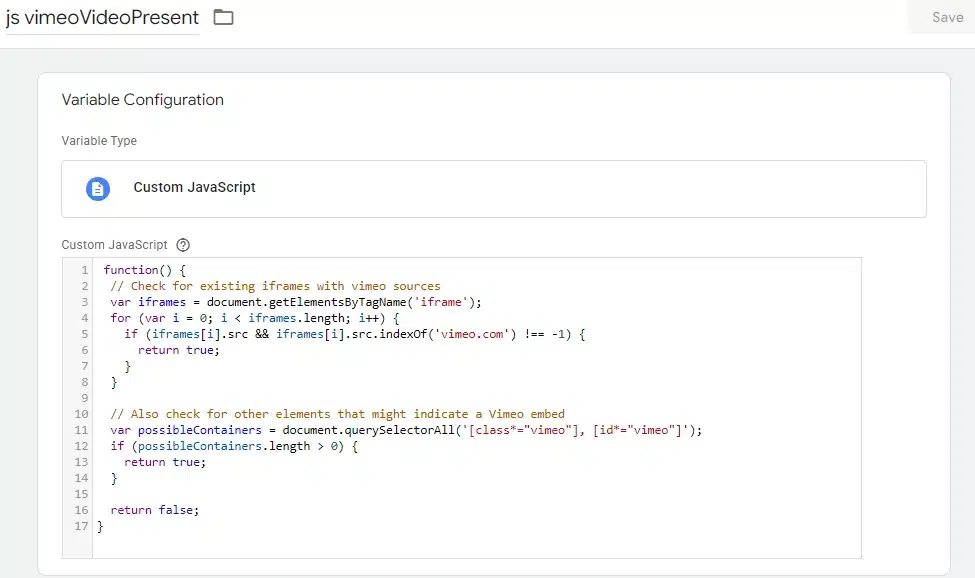Click the possibleContainers.length condition line
This screenshot has width=975, height=578.
pyautogui.click(x=233, y=446)
